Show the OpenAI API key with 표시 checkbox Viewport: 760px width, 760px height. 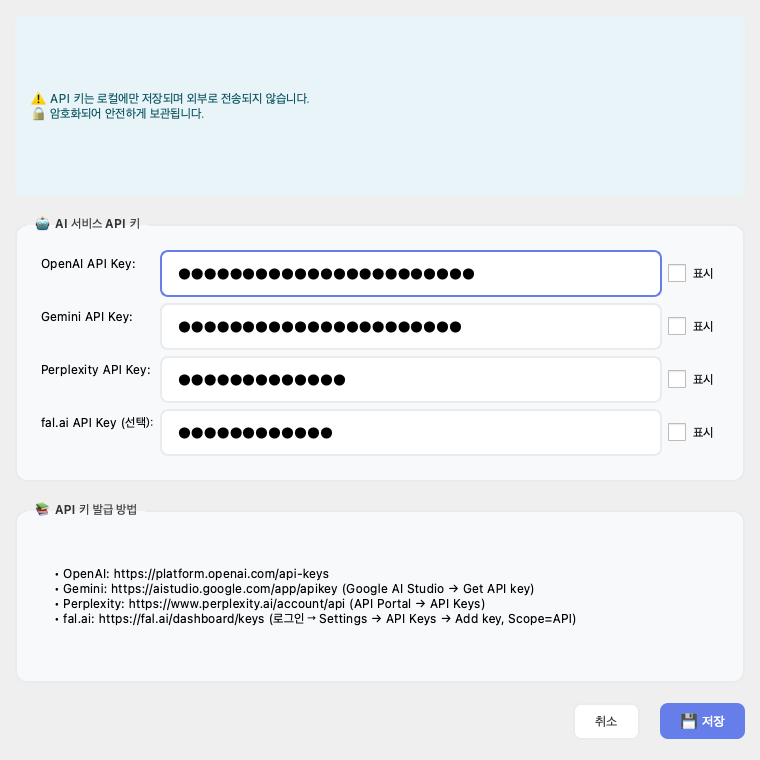point(677,273)
